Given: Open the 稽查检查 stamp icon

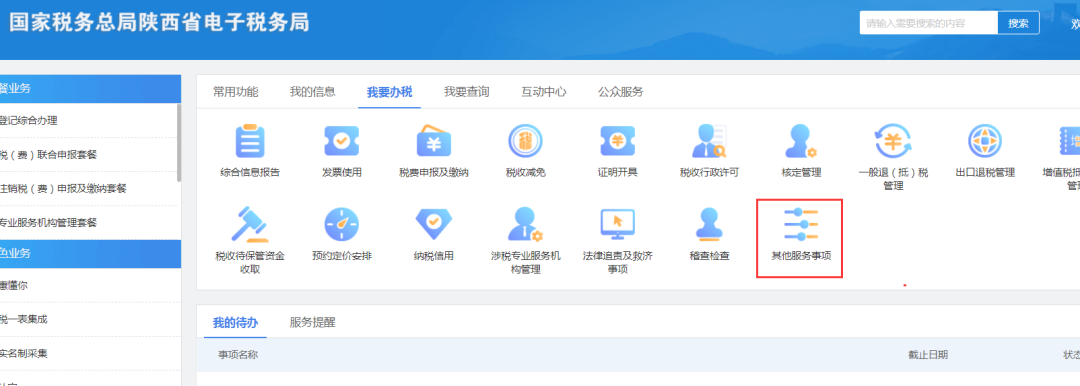Looking at the screenshot, I should 709,225.
